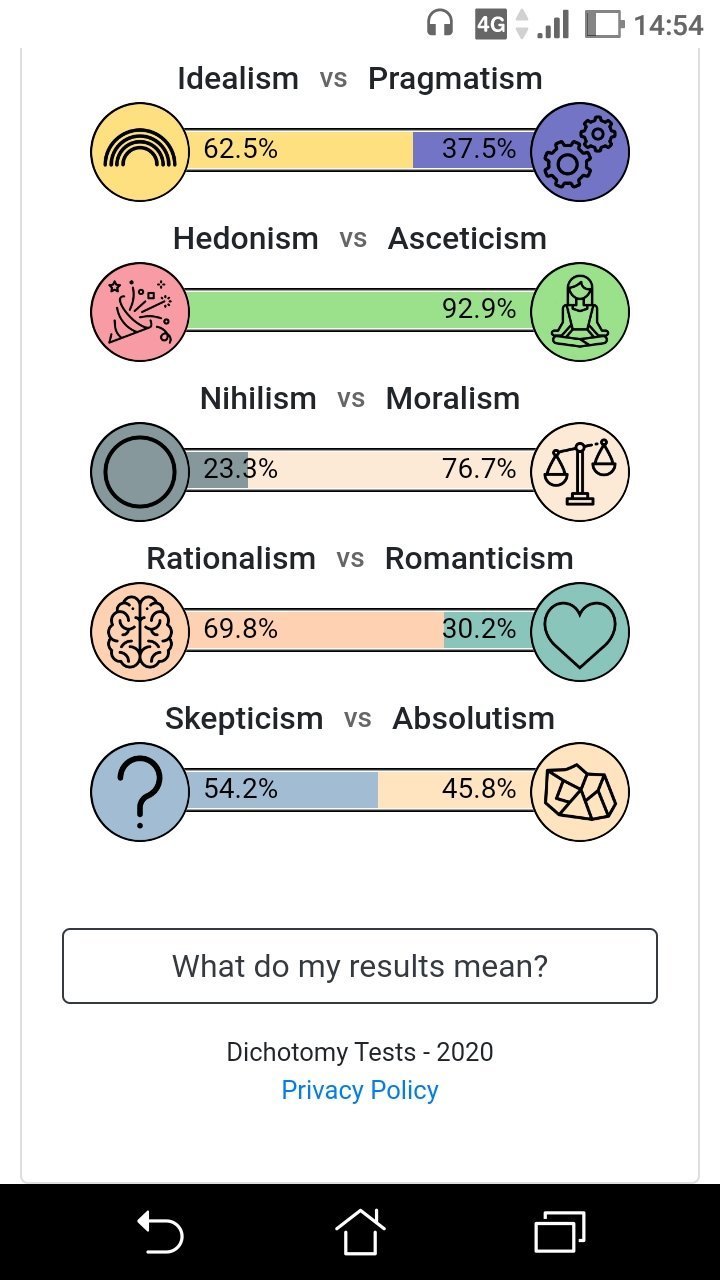Image resolution: width=720 pixels, height=1280 pixels.
Task: Tap the Absolutism rock icon
Action: [x=580, y=791]
